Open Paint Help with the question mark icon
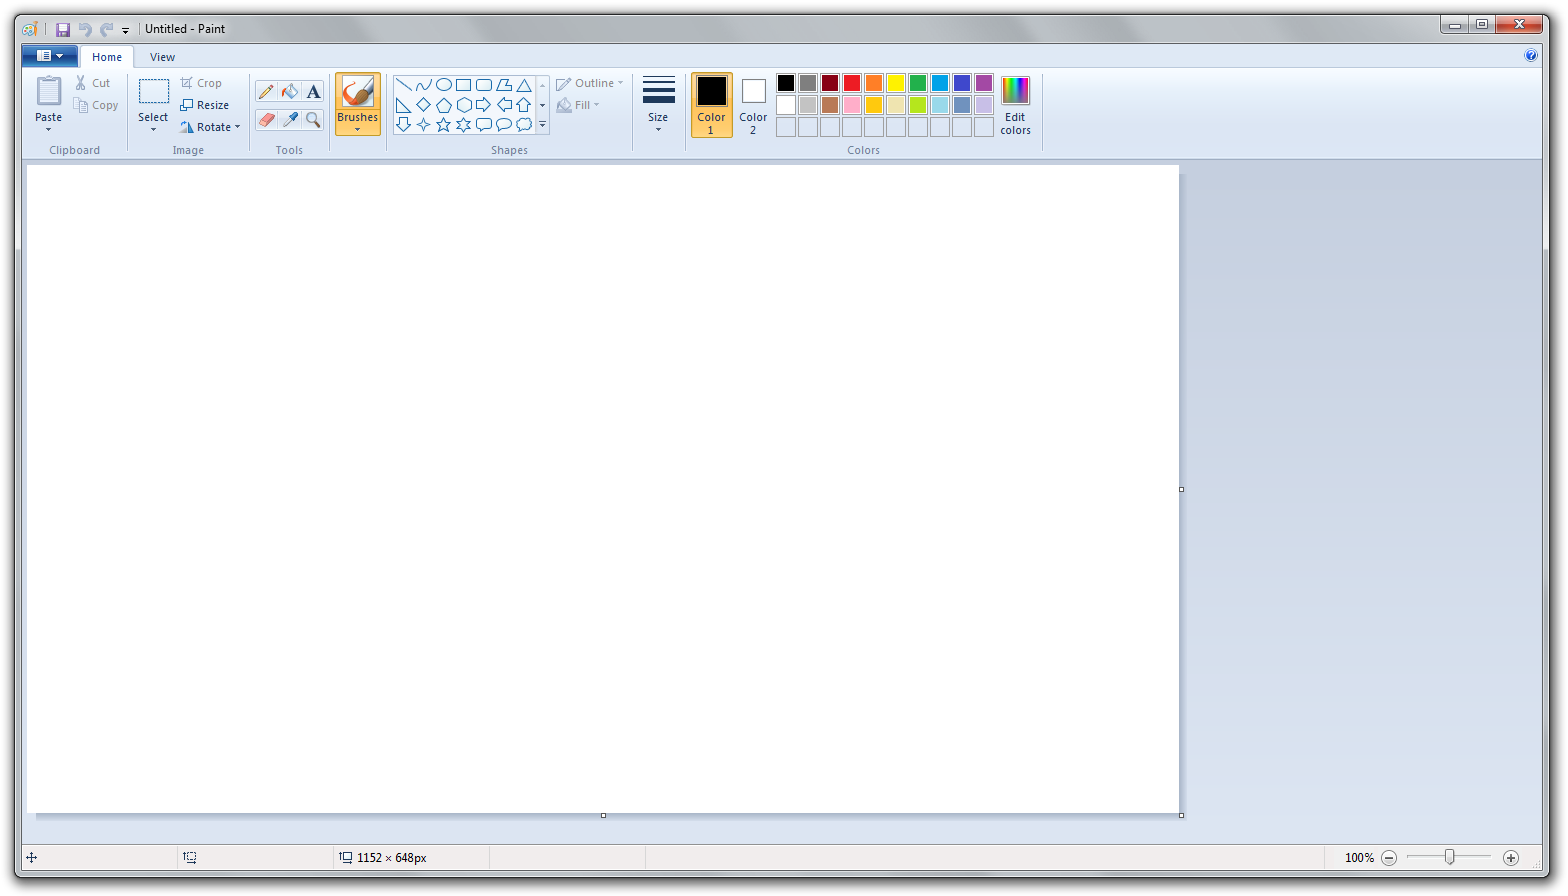The width and height of the screenshot is (1568, 896). pos(1531,56)
